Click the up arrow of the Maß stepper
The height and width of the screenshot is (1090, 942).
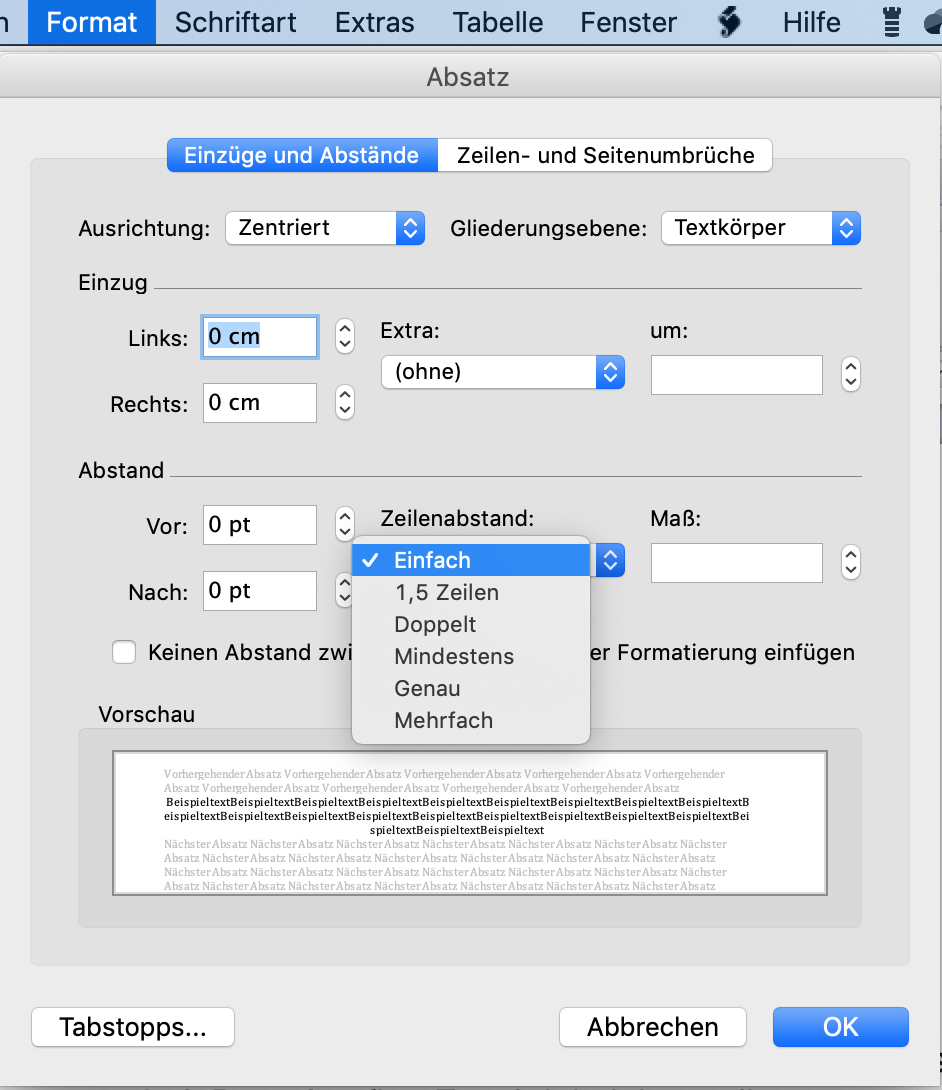click(x=850, y=555)
